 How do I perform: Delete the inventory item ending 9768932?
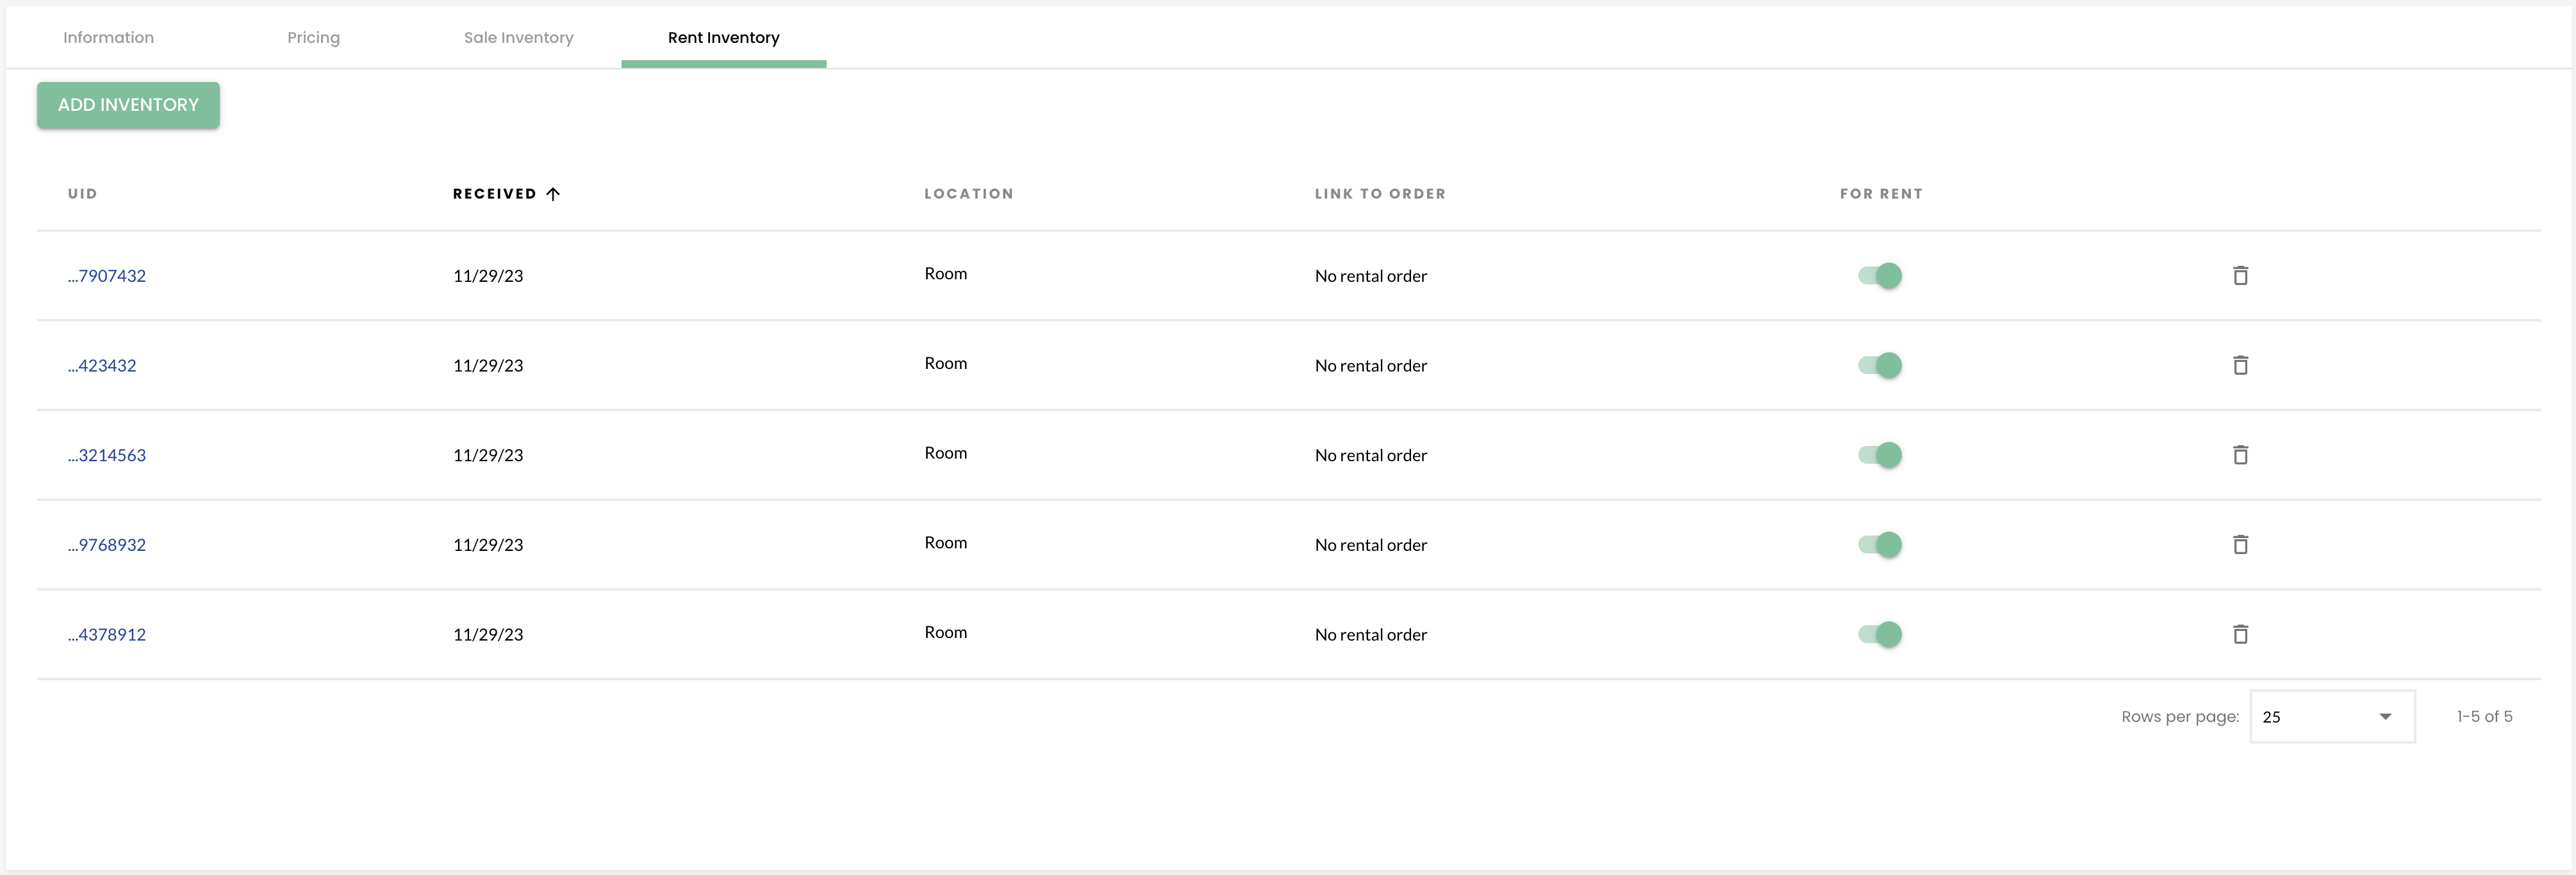2240,545
